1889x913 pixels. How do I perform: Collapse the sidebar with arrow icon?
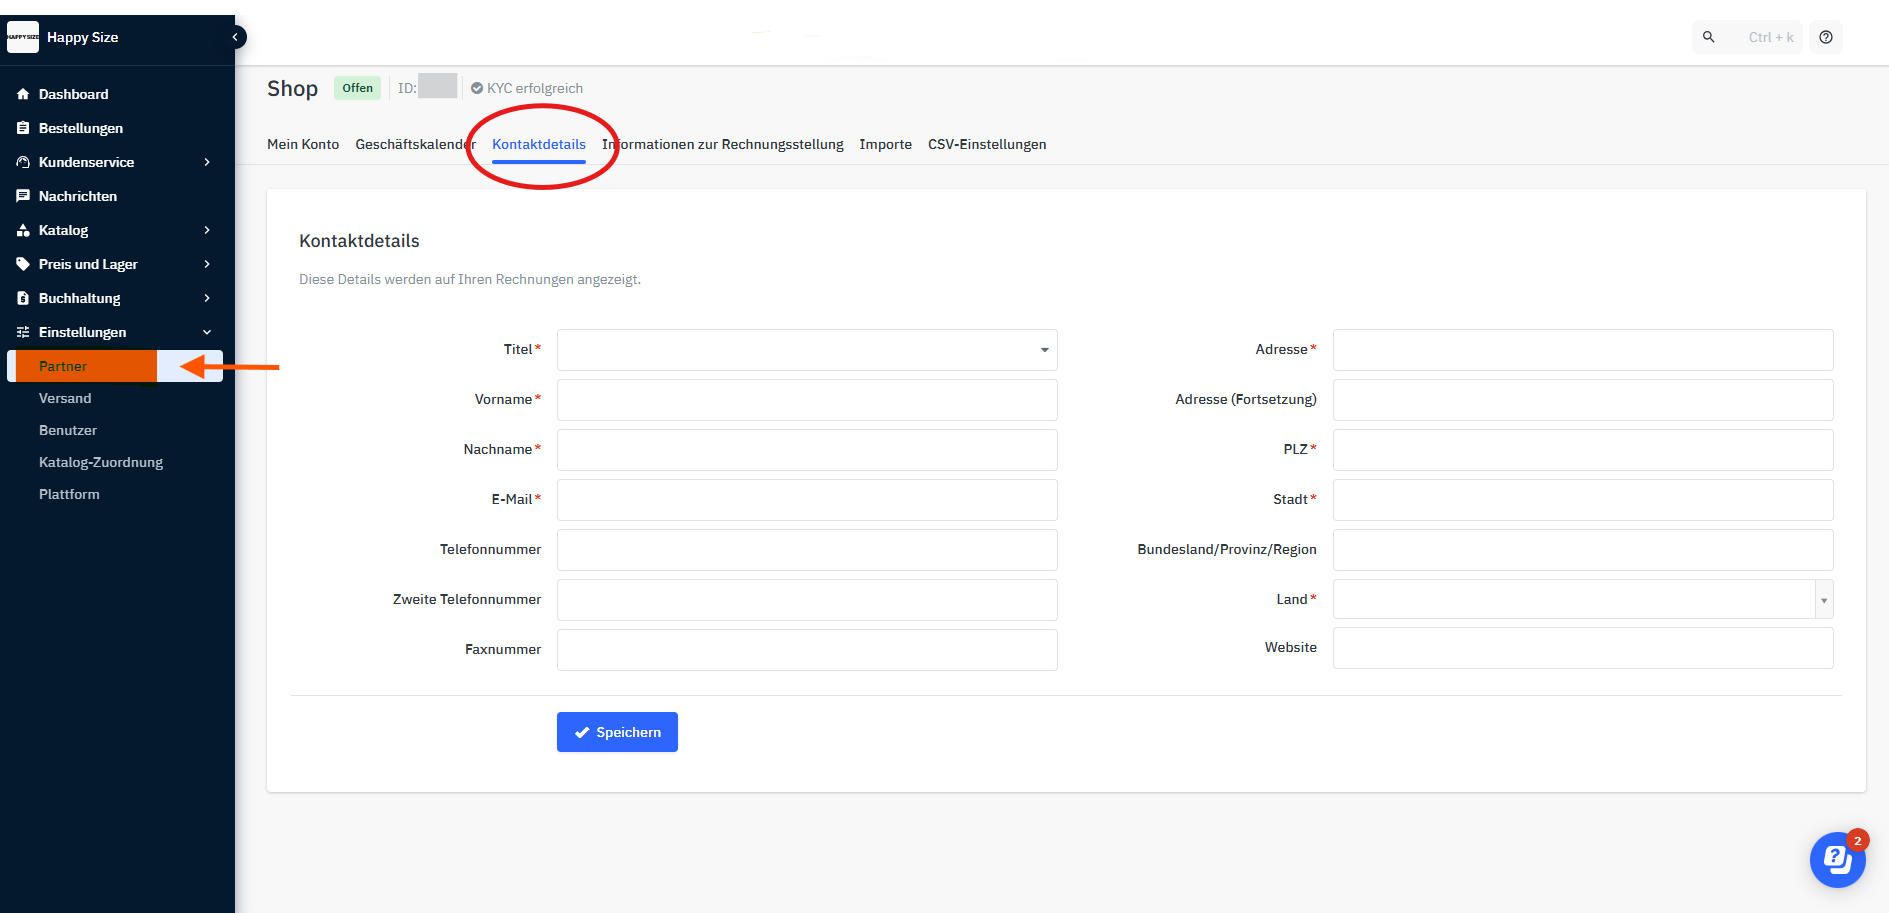click(x=235, y=37)
